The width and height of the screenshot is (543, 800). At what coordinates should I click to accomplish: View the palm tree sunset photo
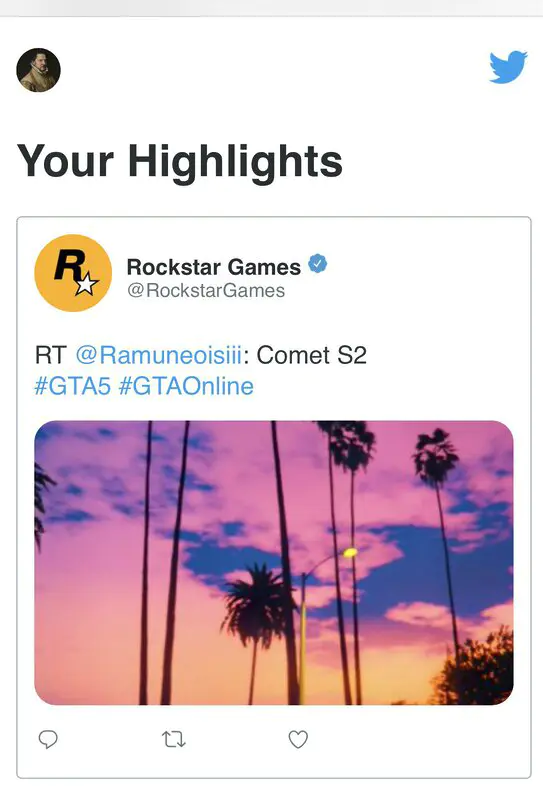tap(274, 563)
